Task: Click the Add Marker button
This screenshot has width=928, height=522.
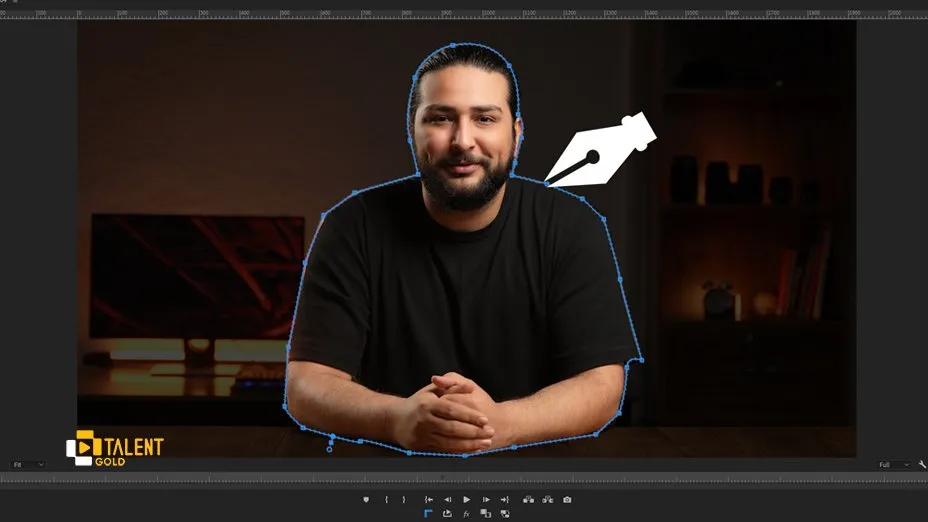Action: pos(366,499)
